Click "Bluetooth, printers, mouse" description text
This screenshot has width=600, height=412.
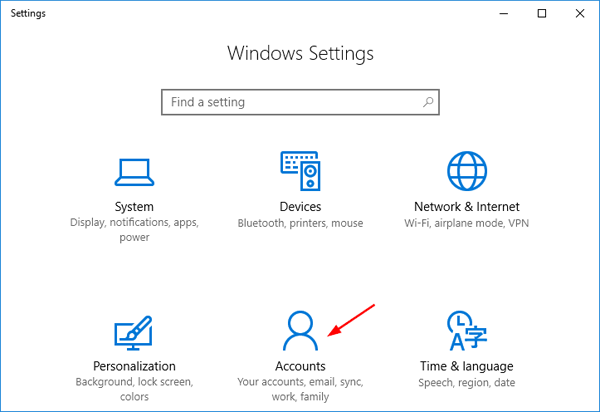(x=300, y=224)
